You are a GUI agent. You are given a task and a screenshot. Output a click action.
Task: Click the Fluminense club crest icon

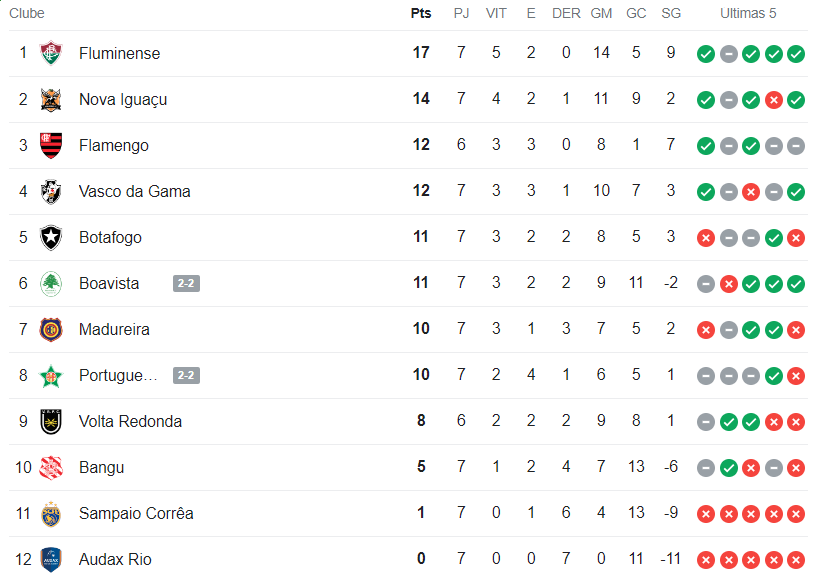tap(50, 53)
